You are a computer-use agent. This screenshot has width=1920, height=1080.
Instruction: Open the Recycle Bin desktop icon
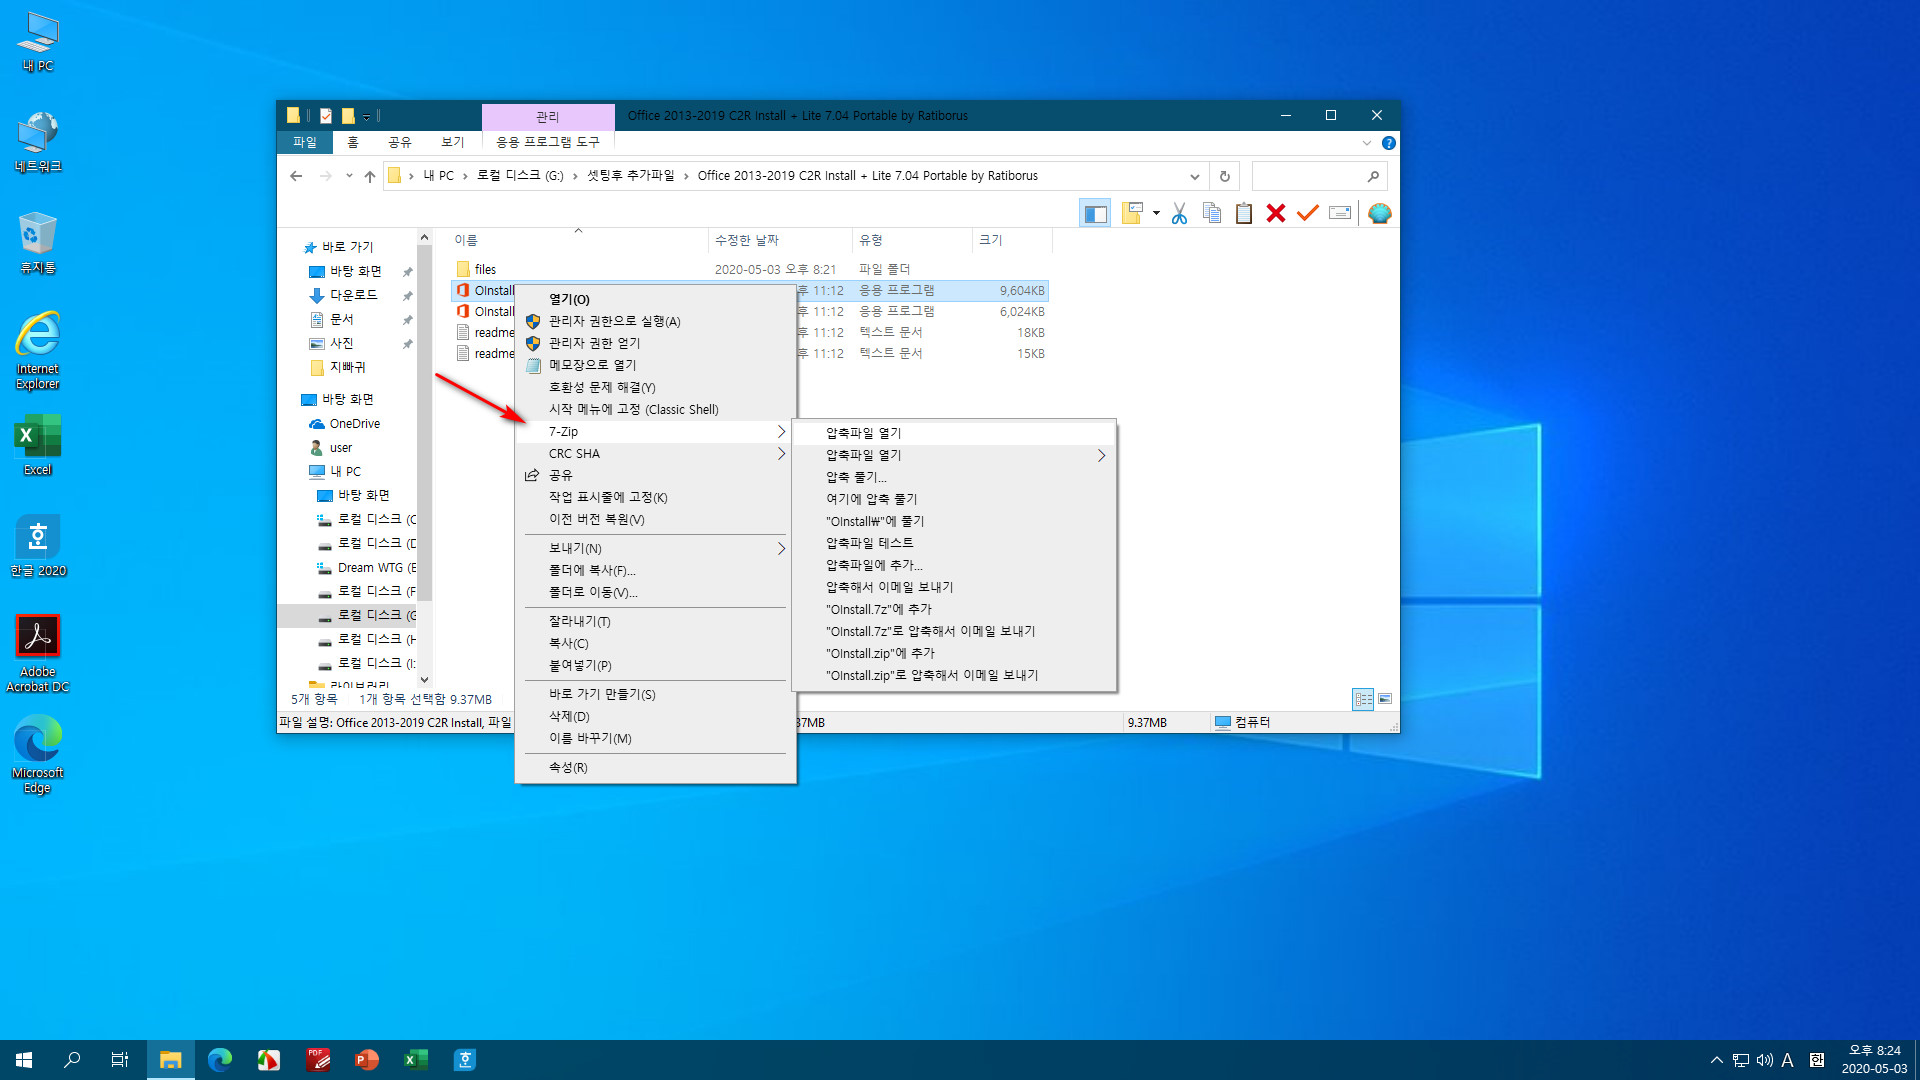pyautogui.click(x=38, y=243)
